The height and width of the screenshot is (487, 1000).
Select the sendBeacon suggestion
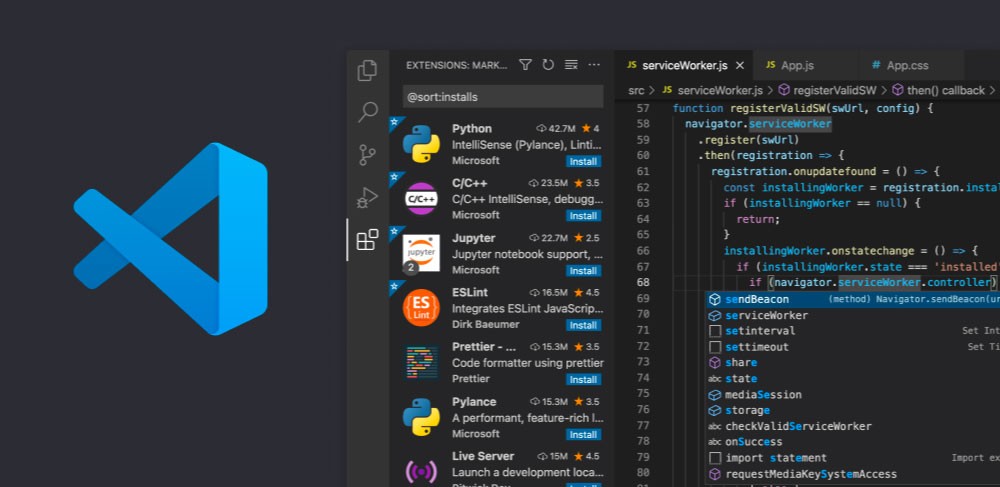click(x=853, y=300)
